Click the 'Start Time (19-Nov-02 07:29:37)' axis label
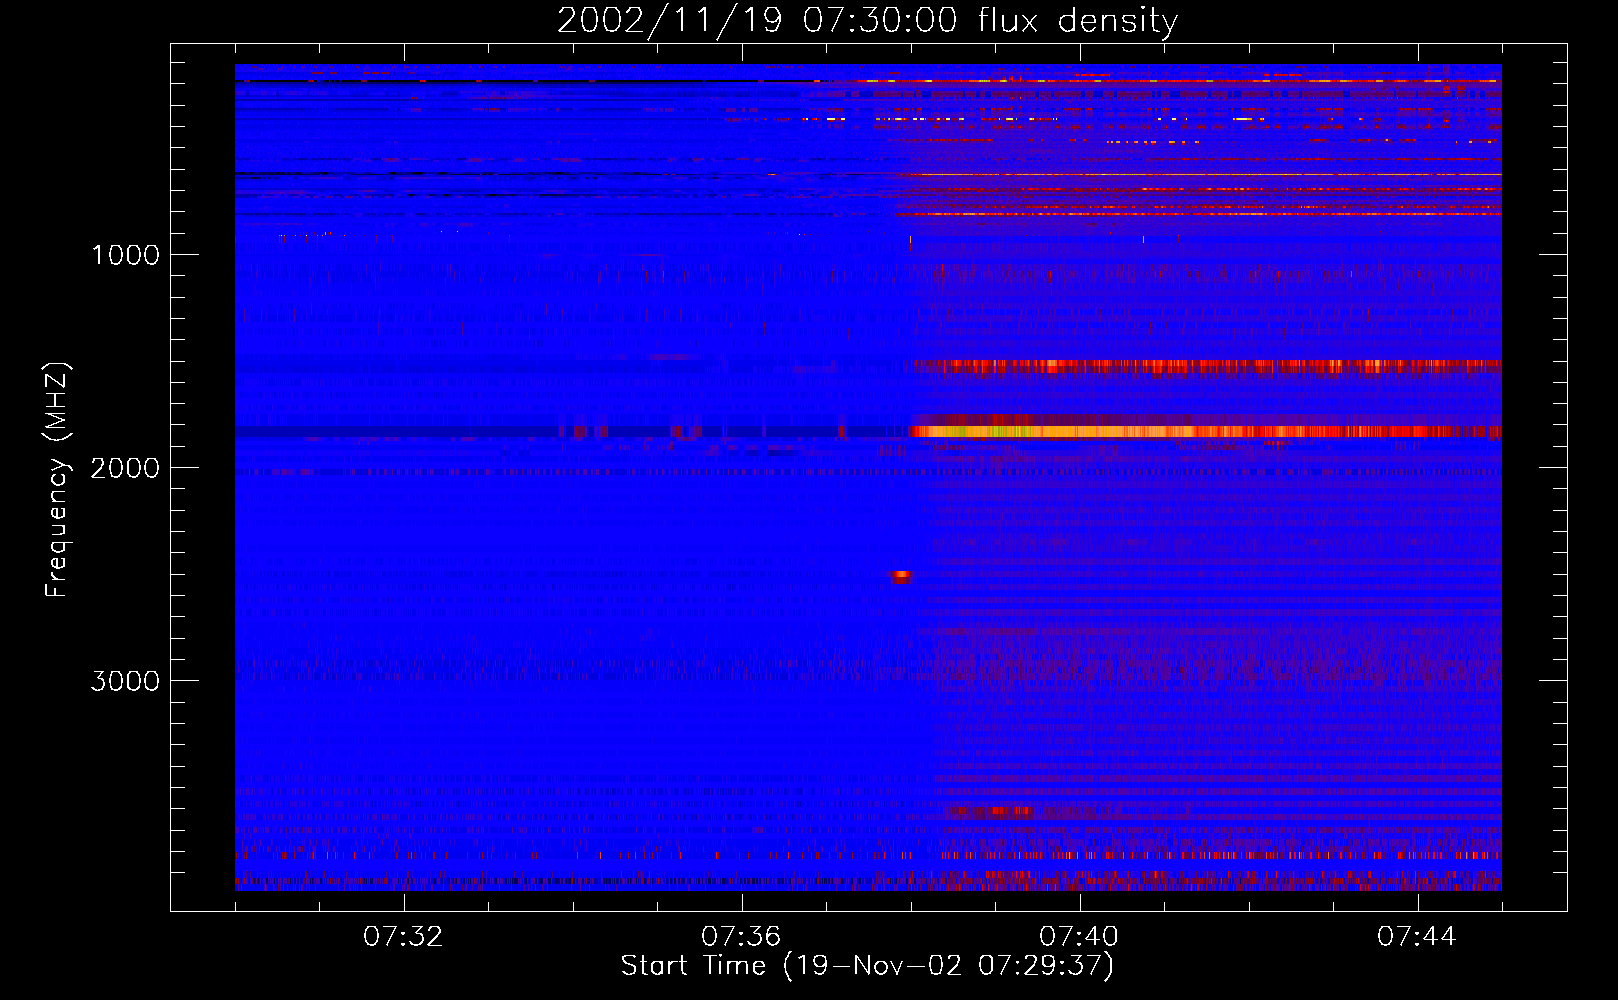 pyautogui.click(x=867, y=966)
